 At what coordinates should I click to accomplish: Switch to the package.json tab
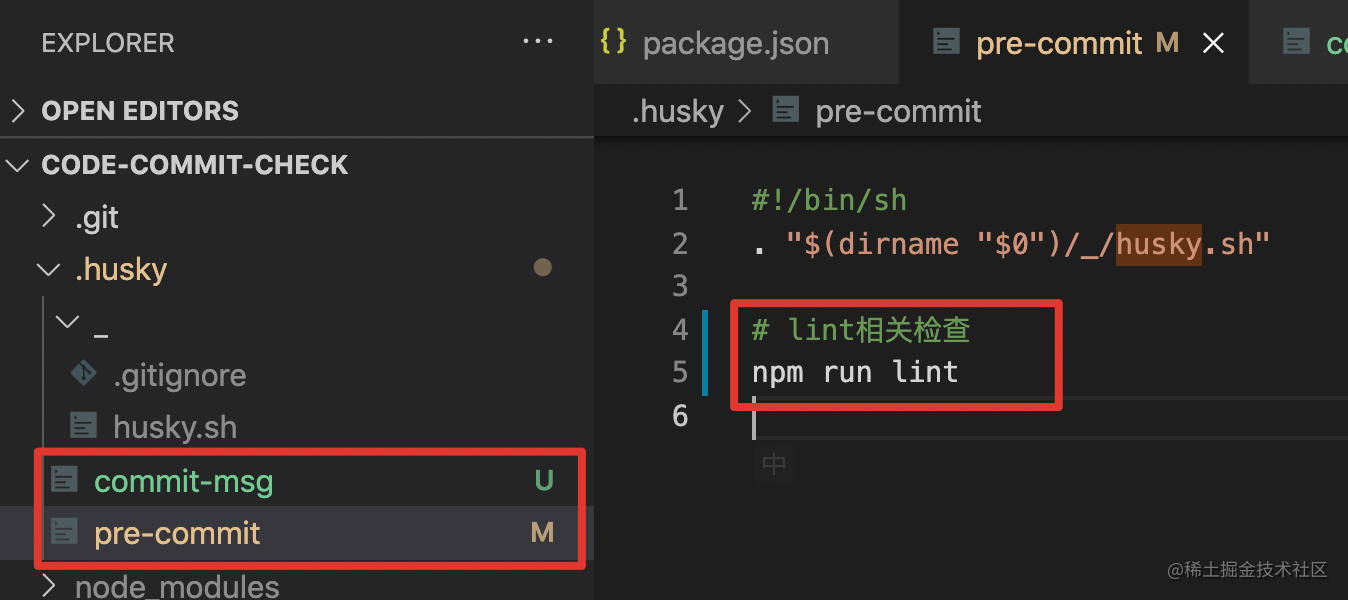pyautogui.click(x=736, y=42)
